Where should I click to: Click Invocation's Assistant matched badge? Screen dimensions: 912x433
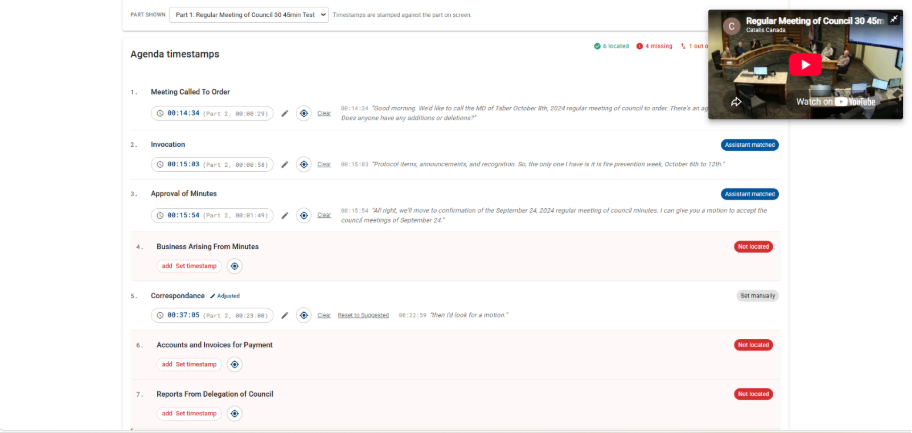750,145
